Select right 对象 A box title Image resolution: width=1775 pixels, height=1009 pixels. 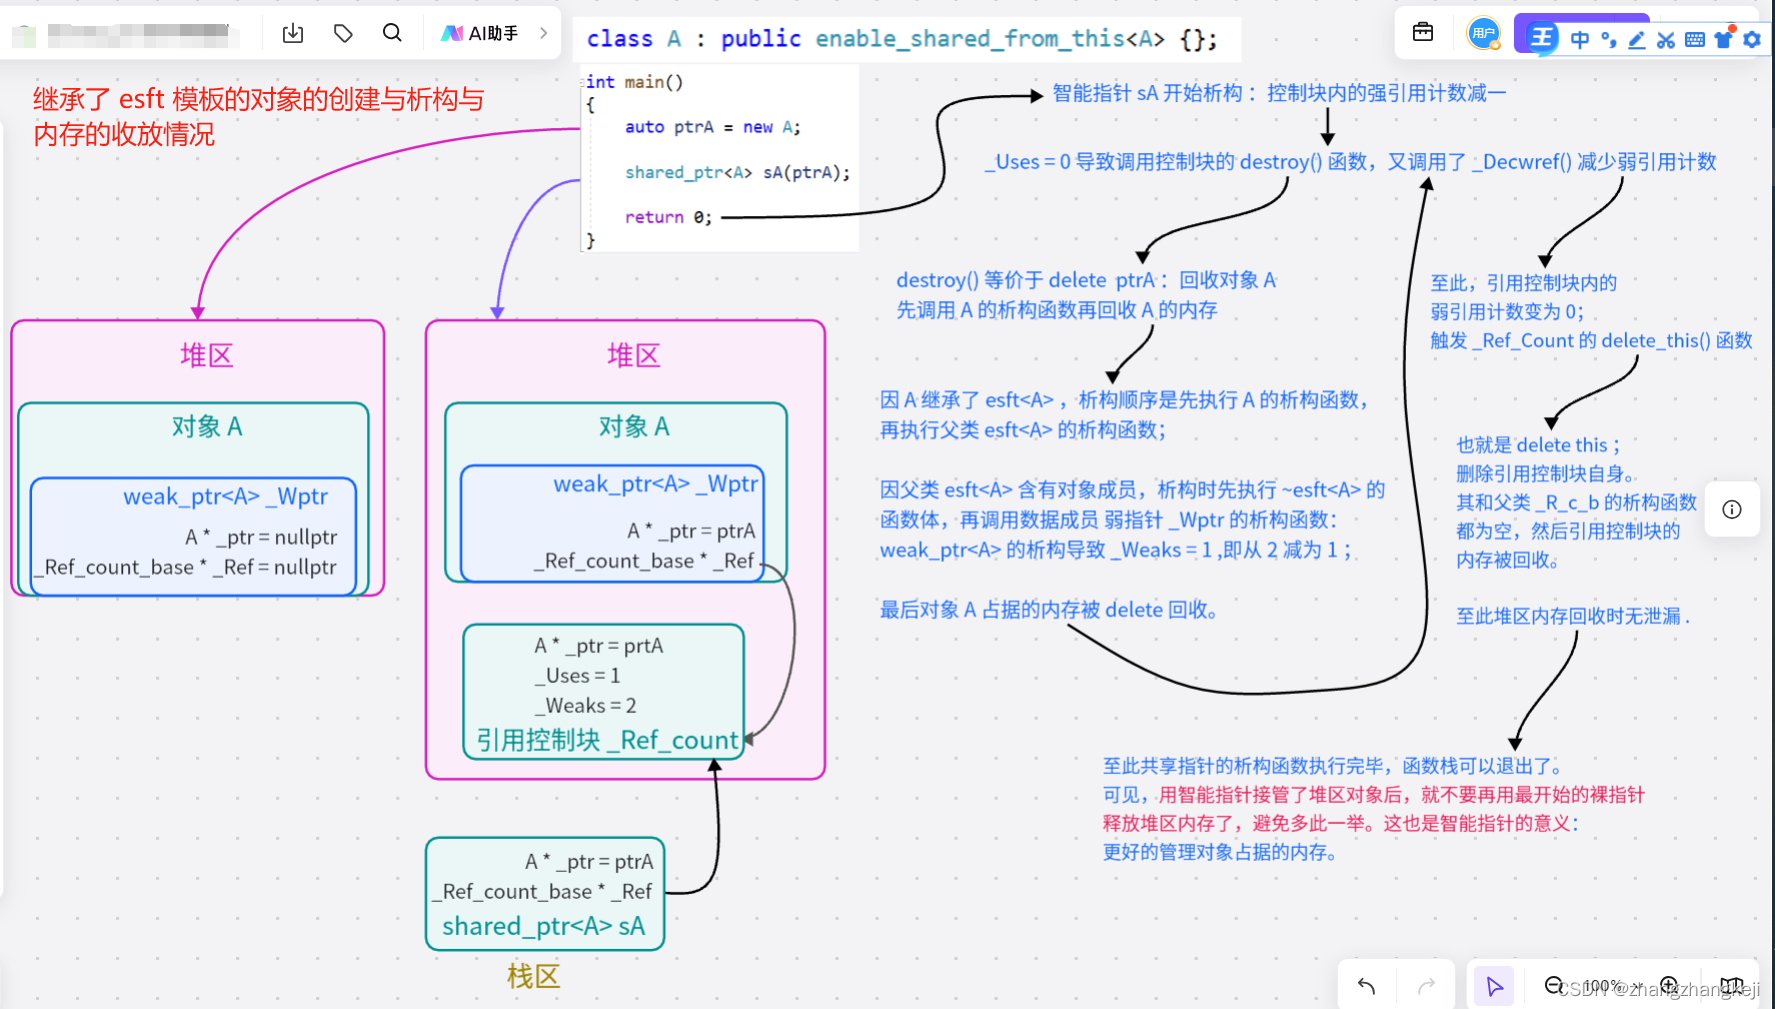pos(633,427)
